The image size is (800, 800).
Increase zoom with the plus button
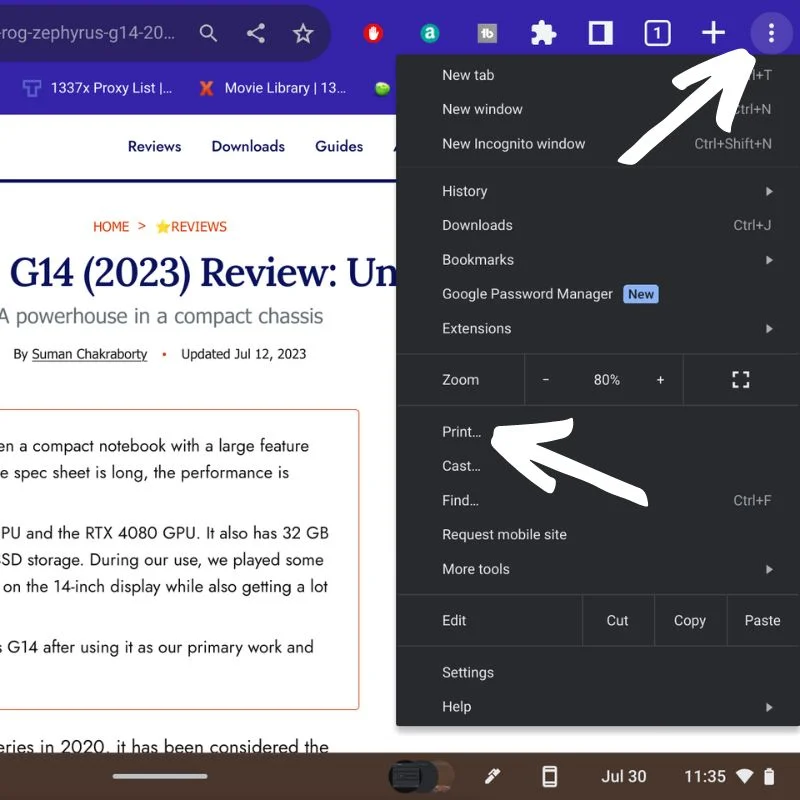pyautogui.click(x=660, y=380)
